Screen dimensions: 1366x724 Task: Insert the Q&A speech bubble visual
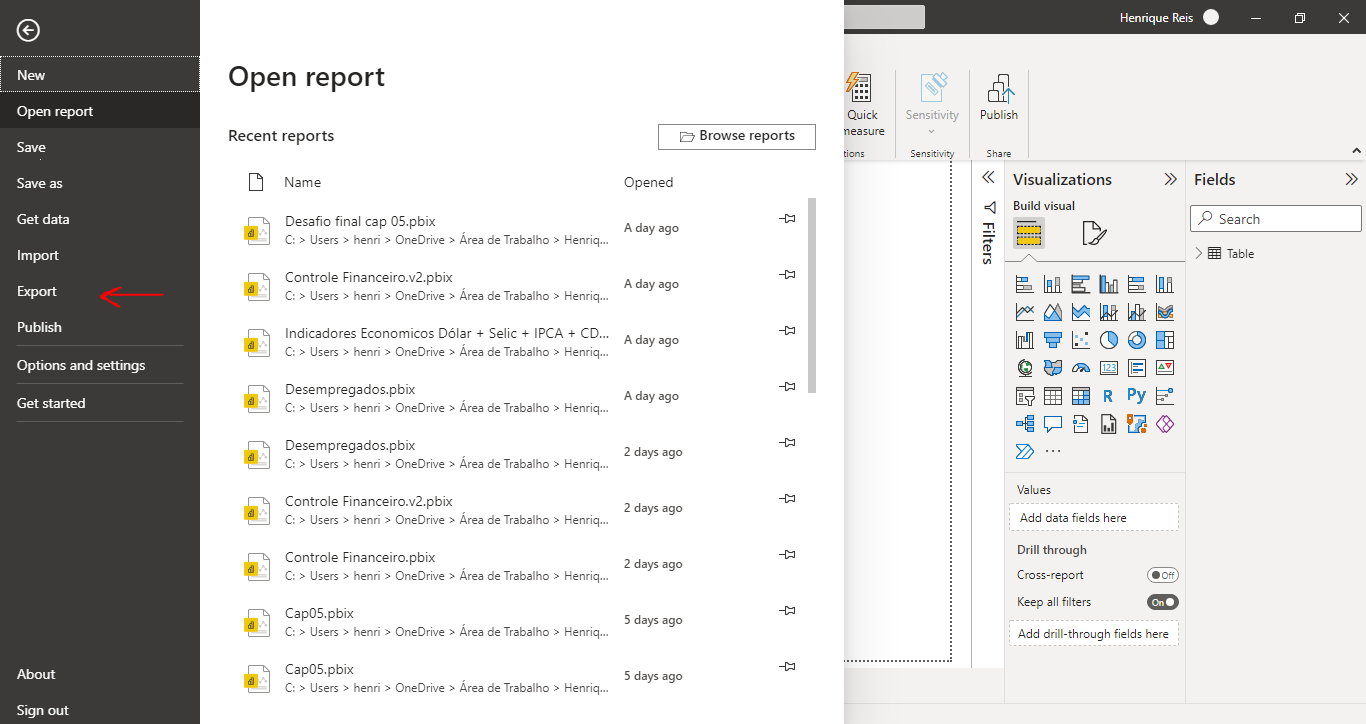pyautogui.click(x=1052, y=424)
